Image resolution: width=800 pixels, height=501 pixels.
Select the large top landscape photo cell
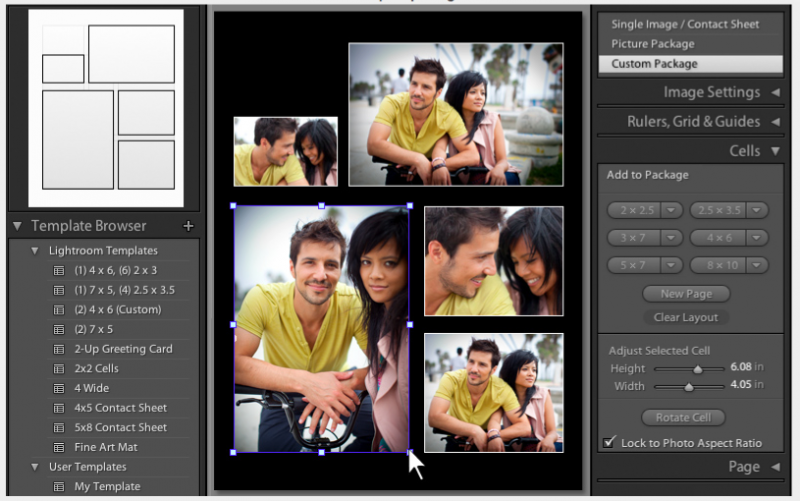pyautogui.click(x=456, y=114)
